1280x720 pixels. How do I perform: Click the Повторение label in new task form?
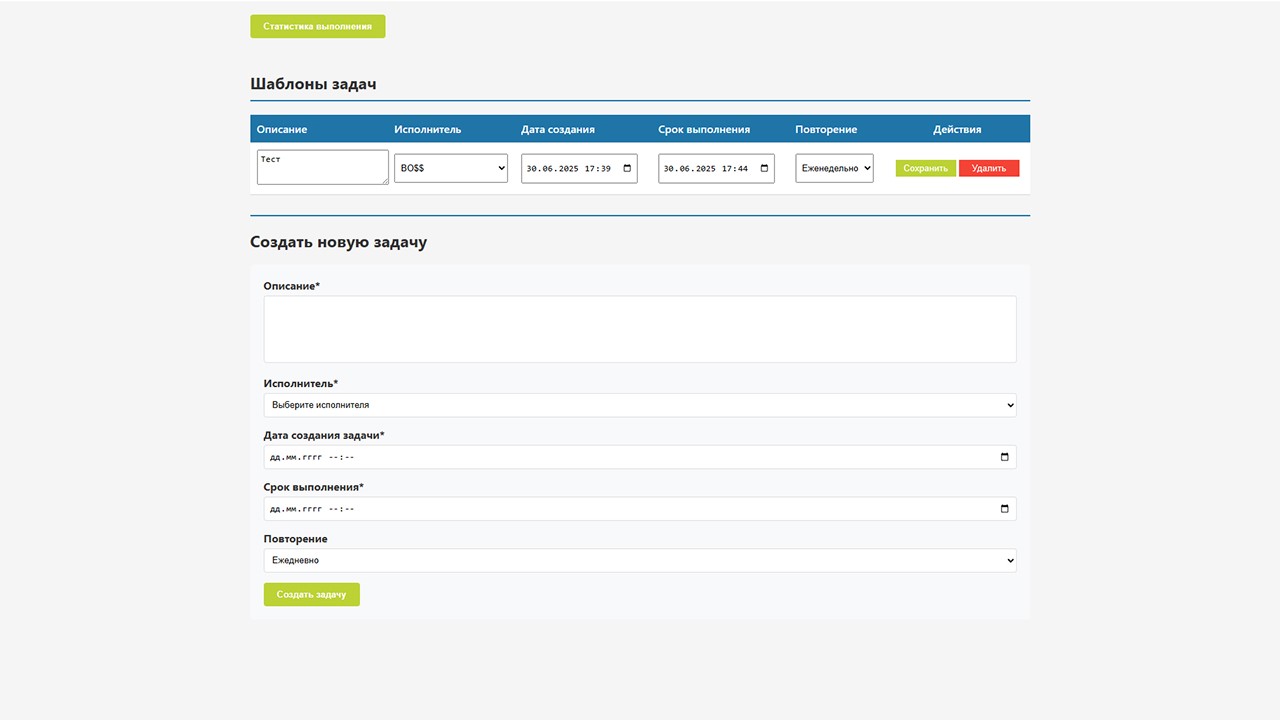295,539
